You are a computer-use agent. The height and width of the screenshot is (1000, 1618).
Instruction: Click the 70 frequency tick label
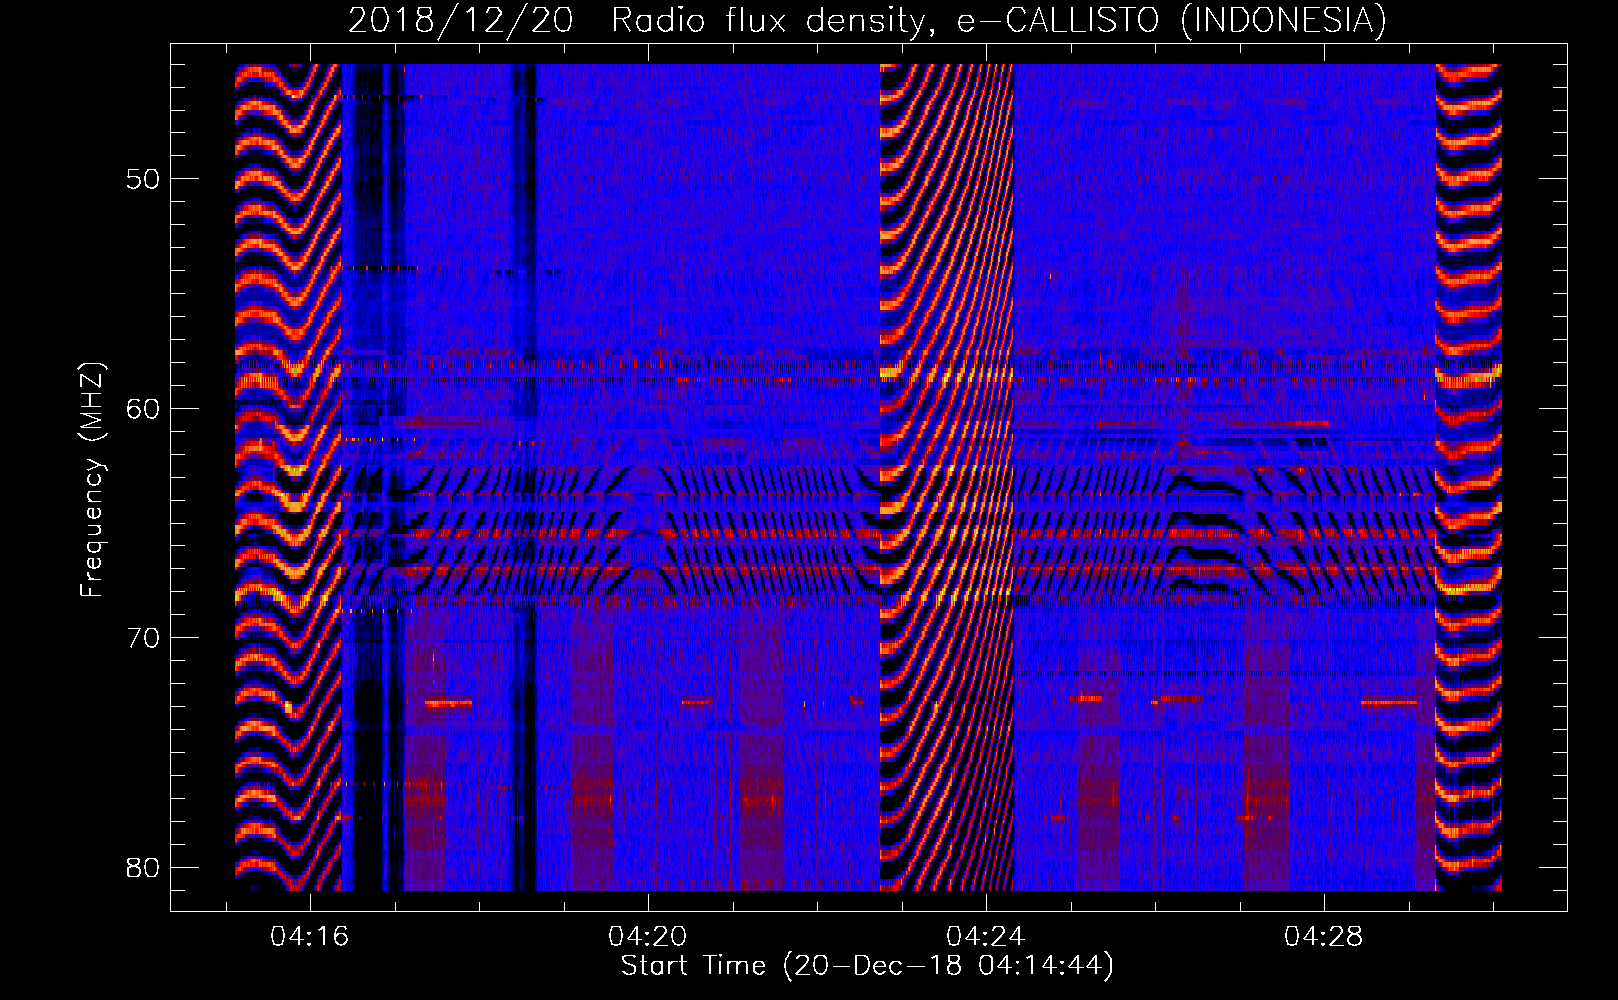[143, 638]
